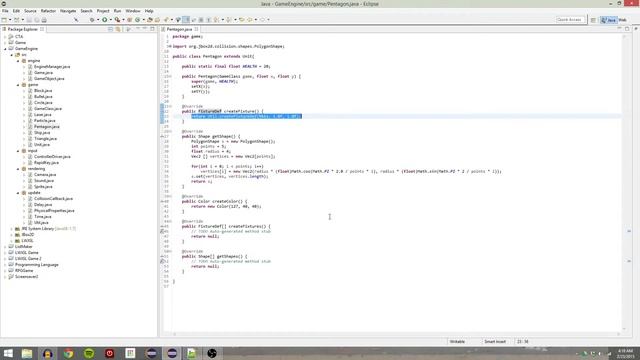640x360 pixels.
Task: Open the Debug dropdown arrow in toolbar
Action: pyautogui.click(x=98, y=20)
